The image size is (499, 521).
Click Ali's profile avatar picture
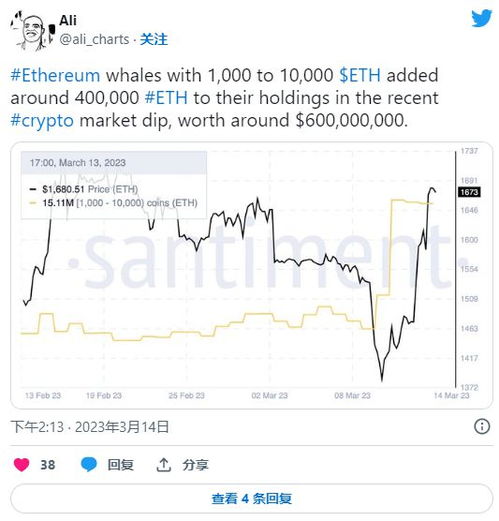(32, 31)
